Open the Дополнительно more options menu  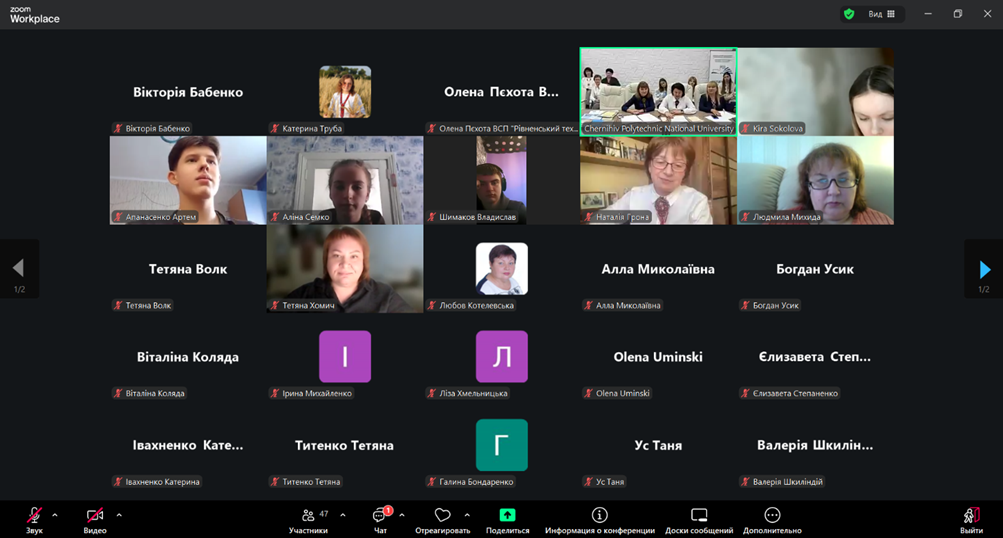[x=772, y=516]
